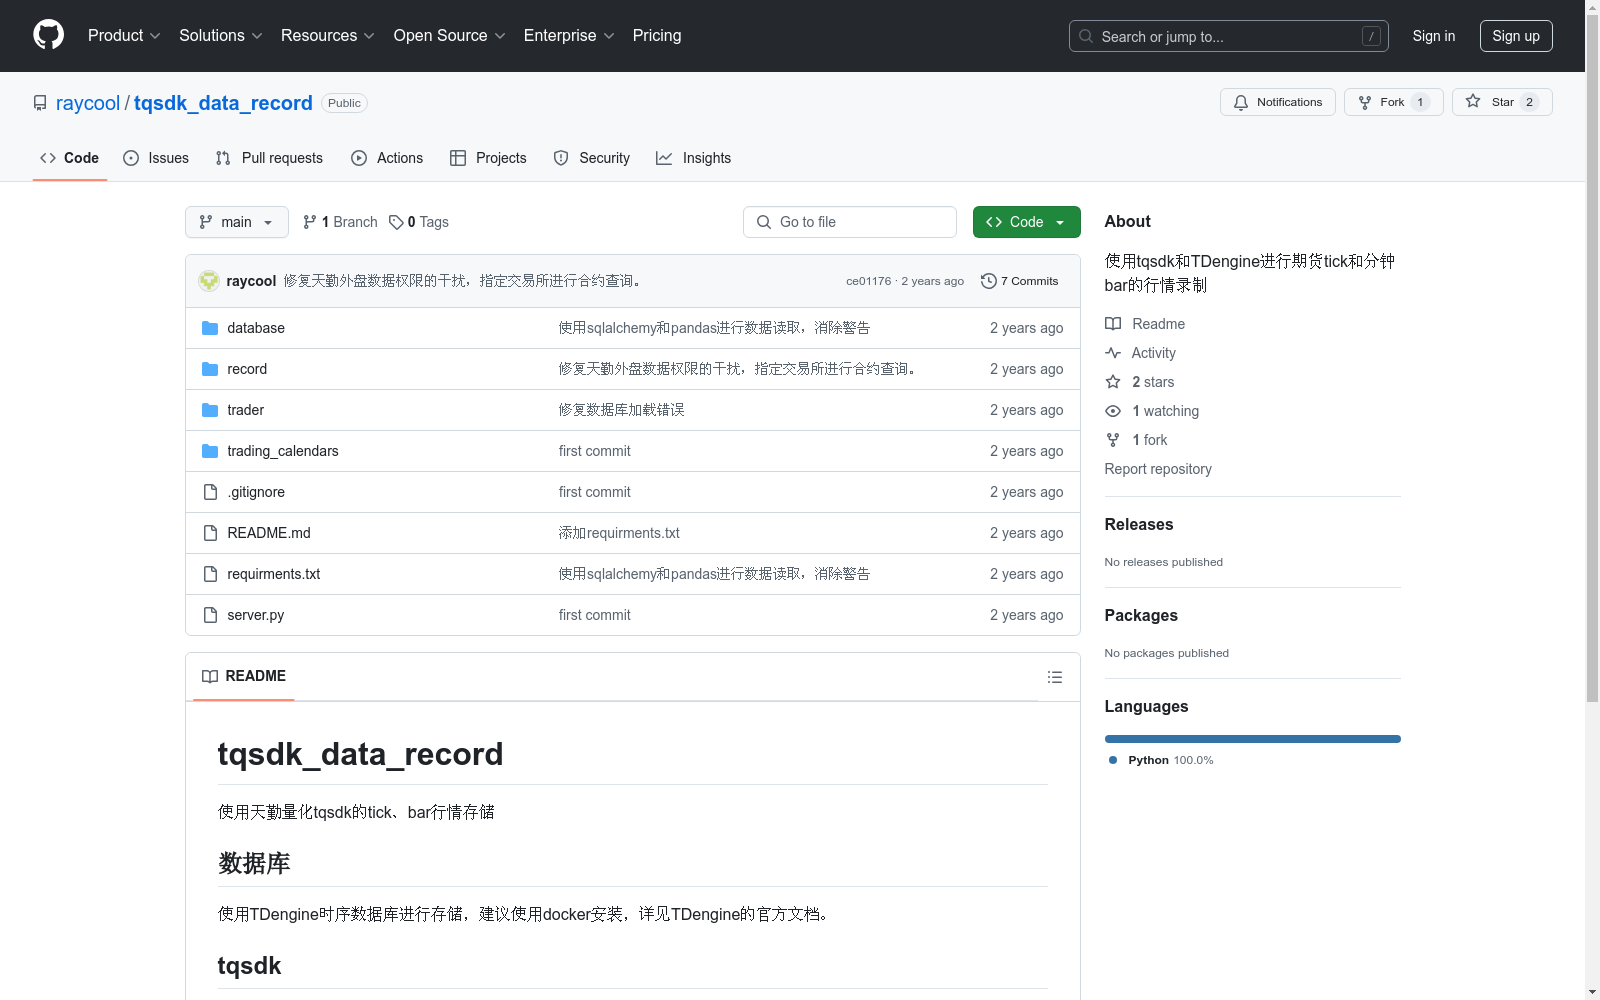This screenshot has height=1000, width=1600.
Task: Expand the Solutions menu
Action: (x=221, y=35)
